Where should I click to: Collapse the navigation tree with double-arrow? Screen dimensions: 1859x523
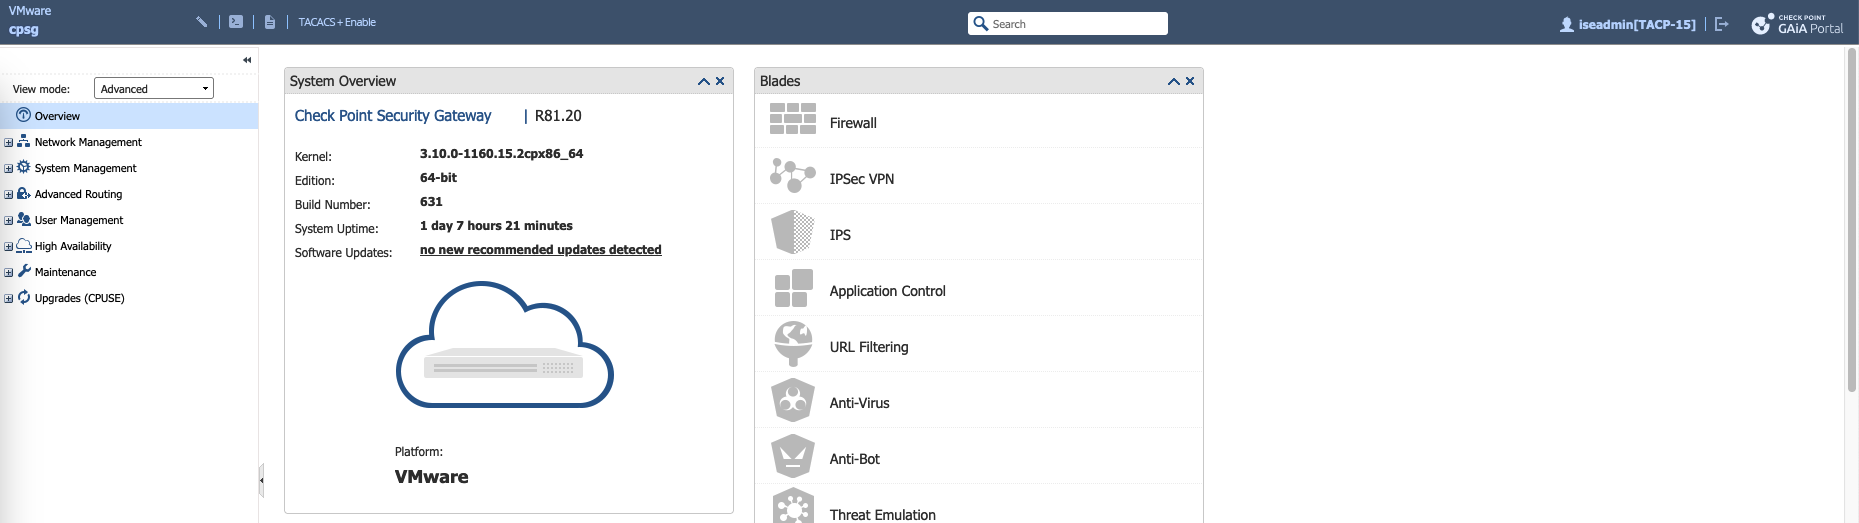[x=247, y=60]
